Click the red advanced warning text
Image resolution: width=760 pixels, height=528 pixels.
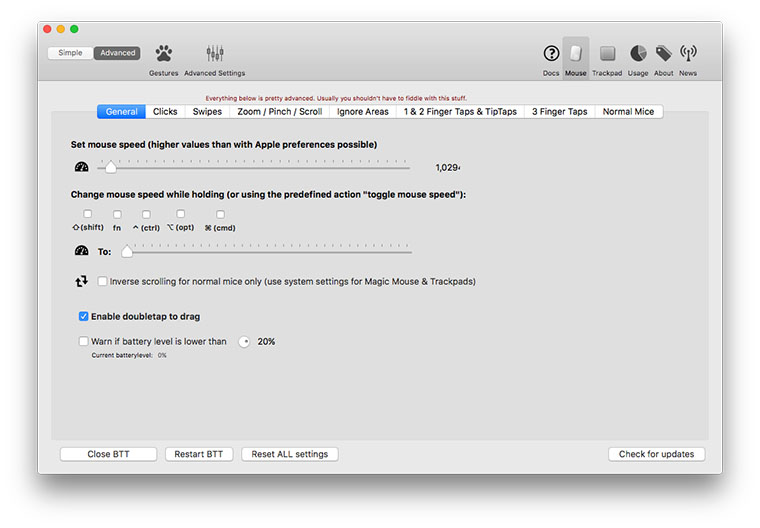click(336, 98)
